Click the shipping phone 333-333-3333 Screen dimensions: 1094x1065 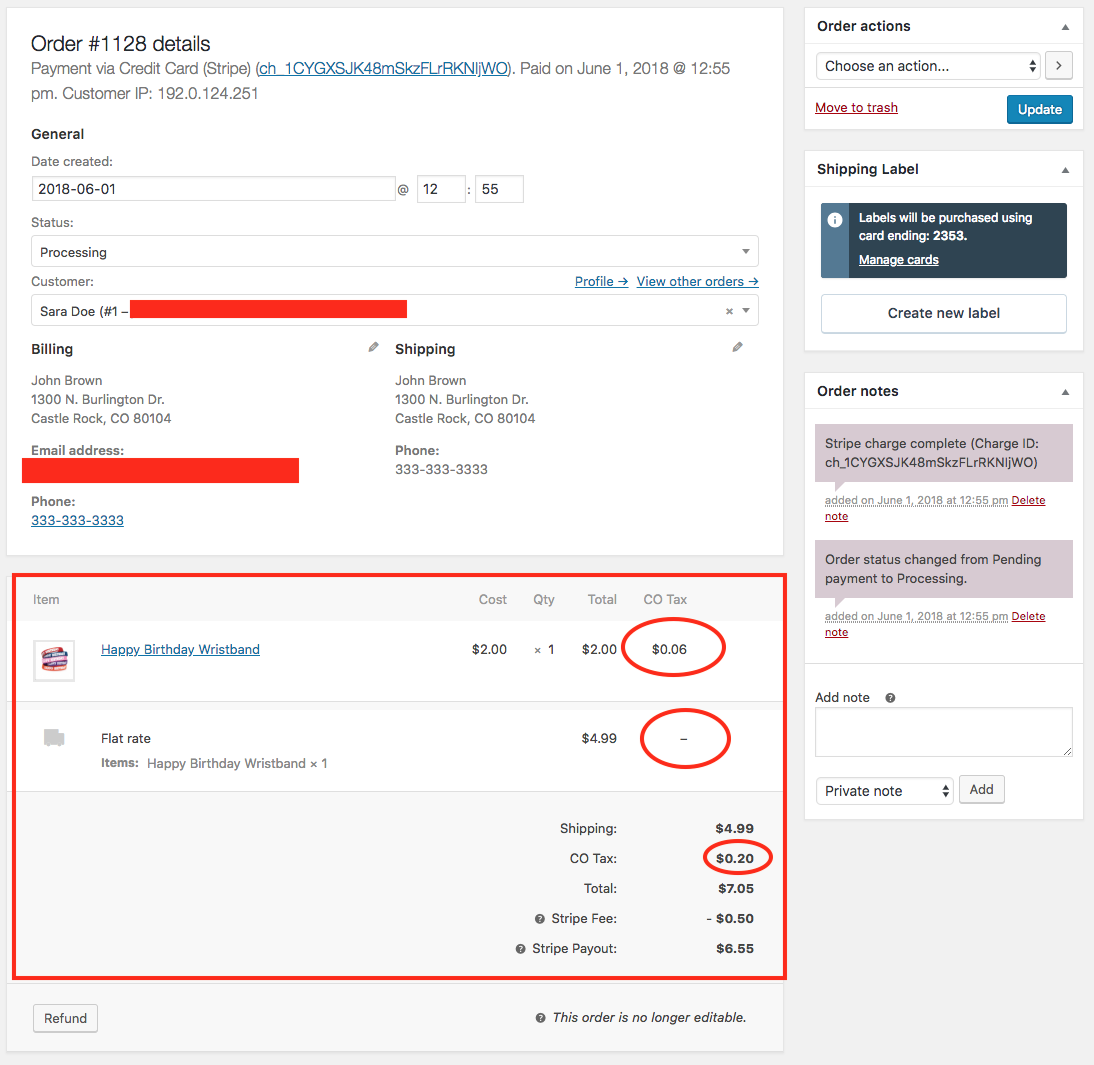click(441, 470)
